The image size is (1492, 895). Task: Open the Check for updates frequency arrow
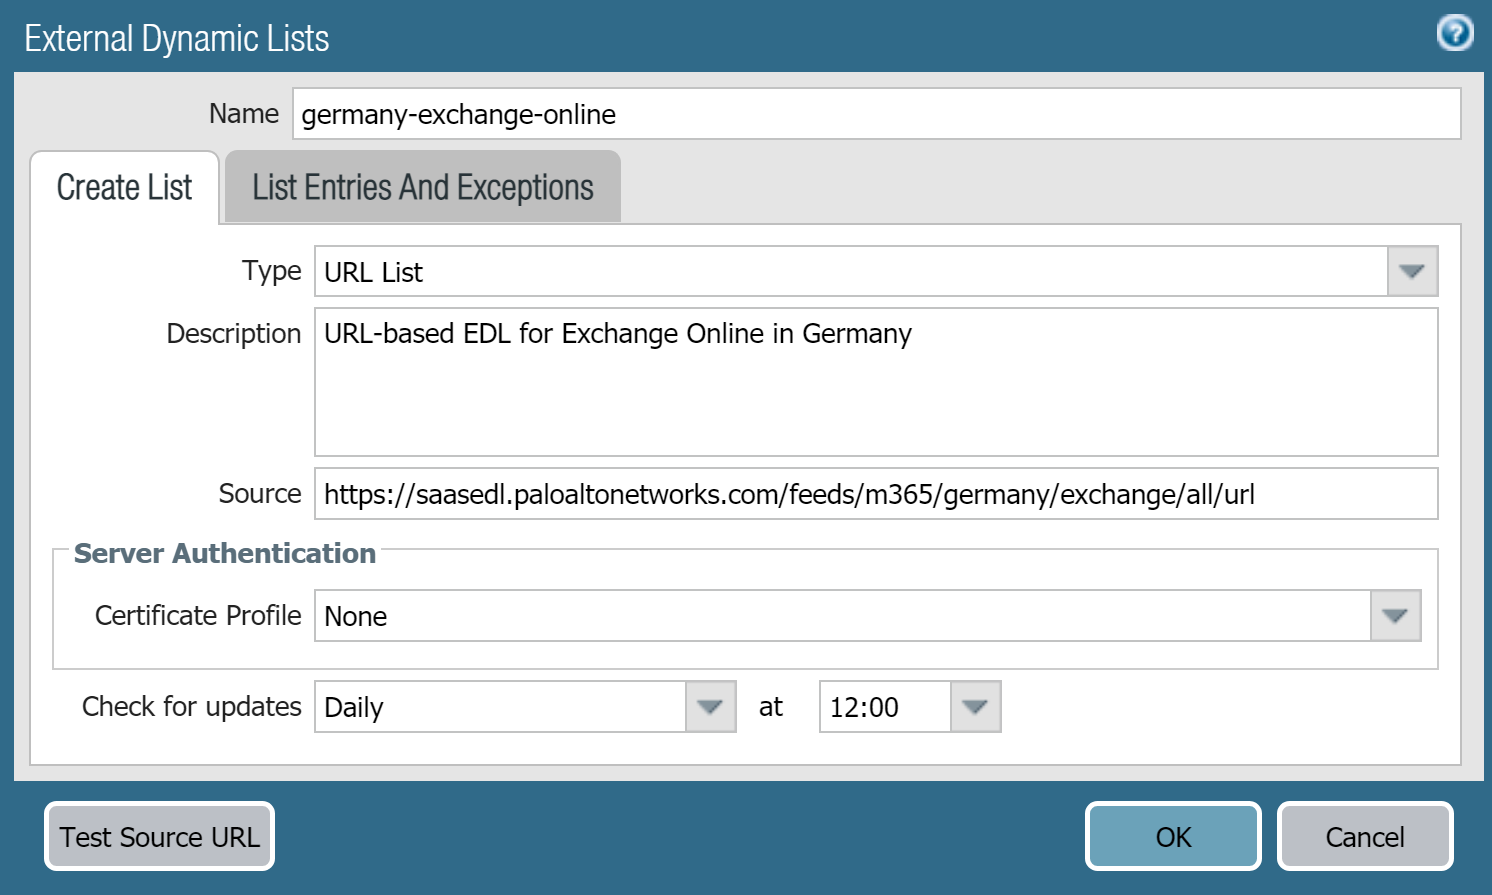point(710,707)
